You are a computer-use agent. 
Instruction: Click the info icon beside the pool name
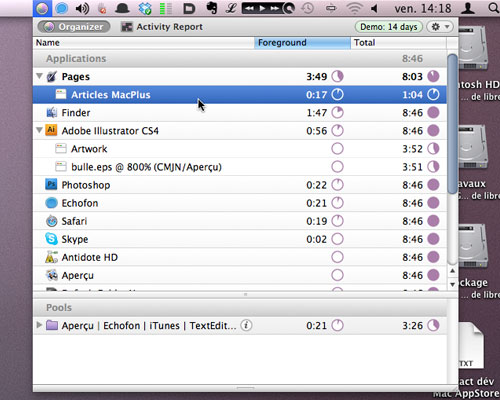(246, 325)
